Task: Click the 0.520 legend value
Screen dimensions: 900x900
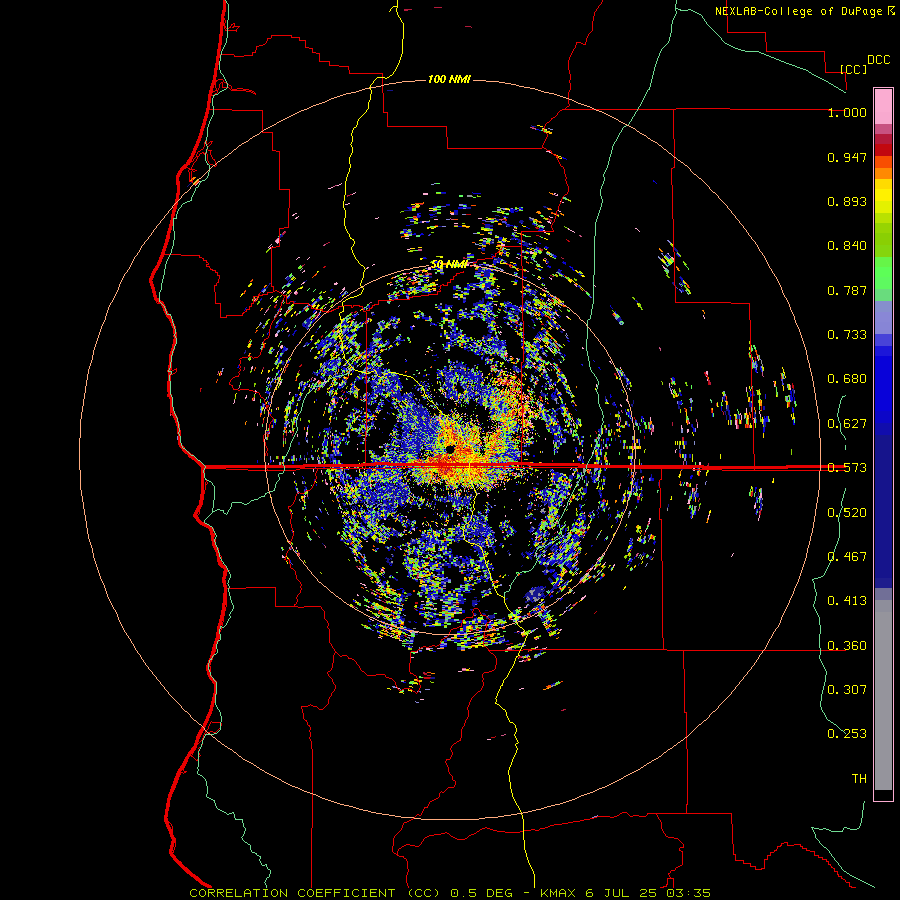Action: click(847, 513)
